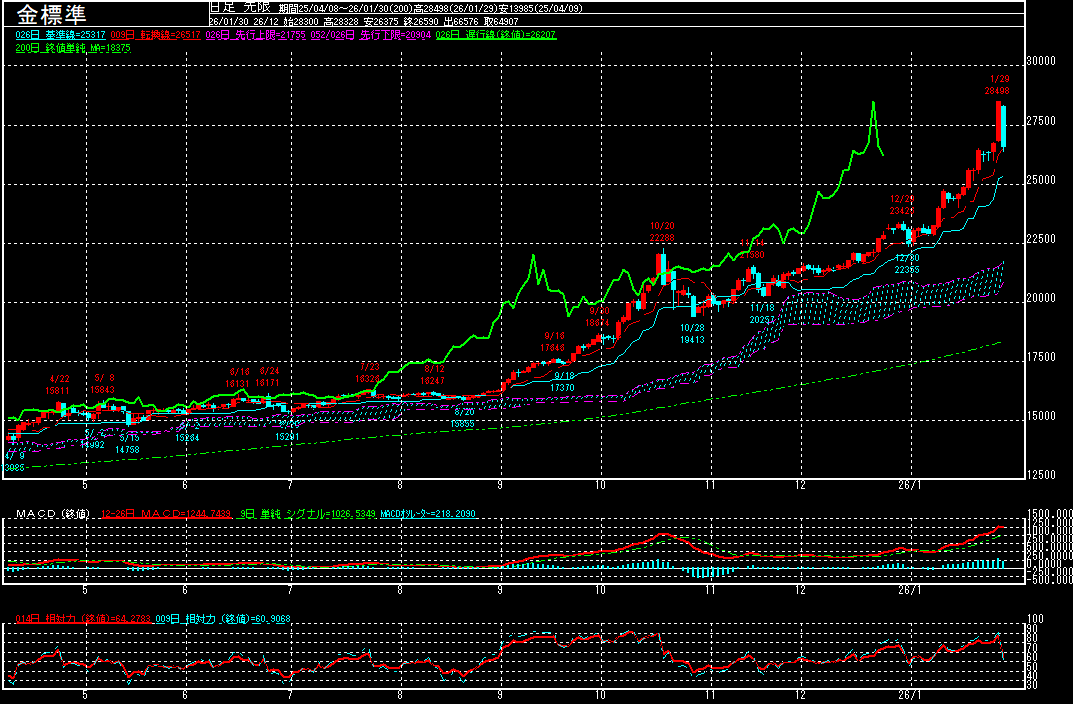This screenshot has width=1080, height=704.
Task: Select the 17500 price axis label
Action: [x=1042, y=357]
